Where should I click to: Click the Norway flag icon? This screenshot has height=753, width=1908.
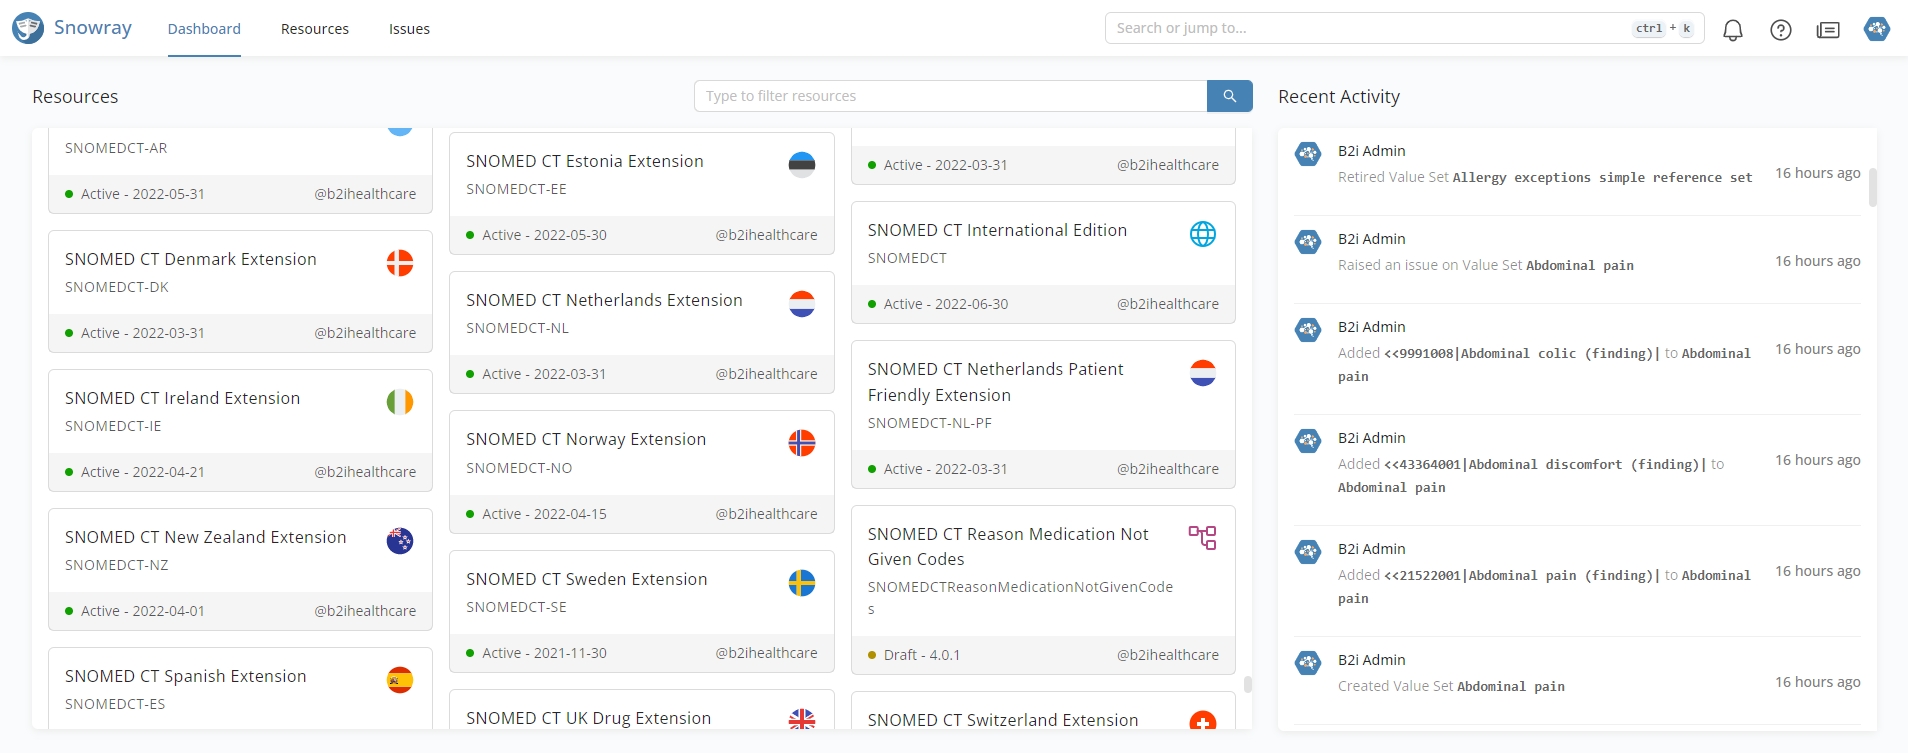pos(802,443)
